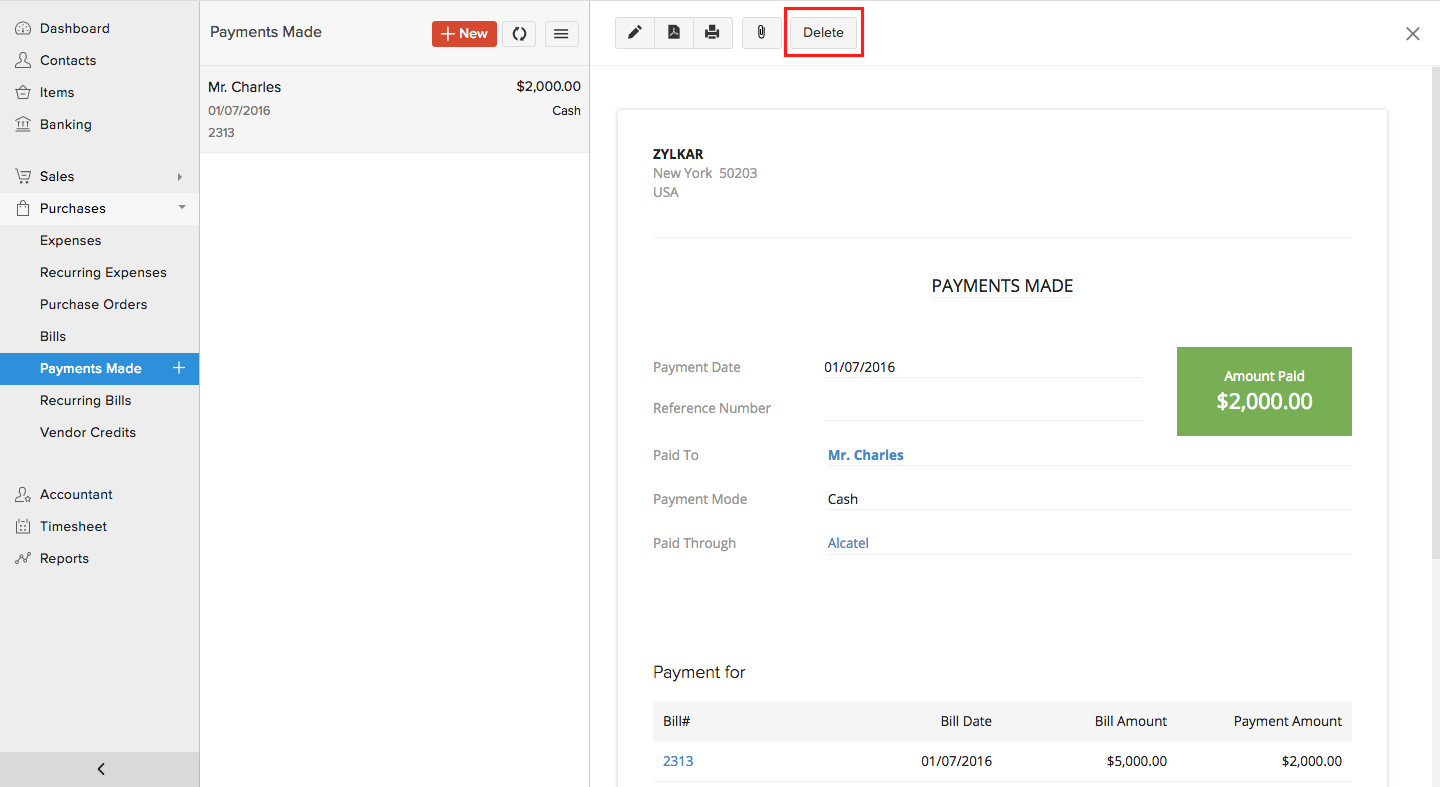Screen dimensions: 1440x787
Task: Create a payment with the New button
Action: [464, 33]
